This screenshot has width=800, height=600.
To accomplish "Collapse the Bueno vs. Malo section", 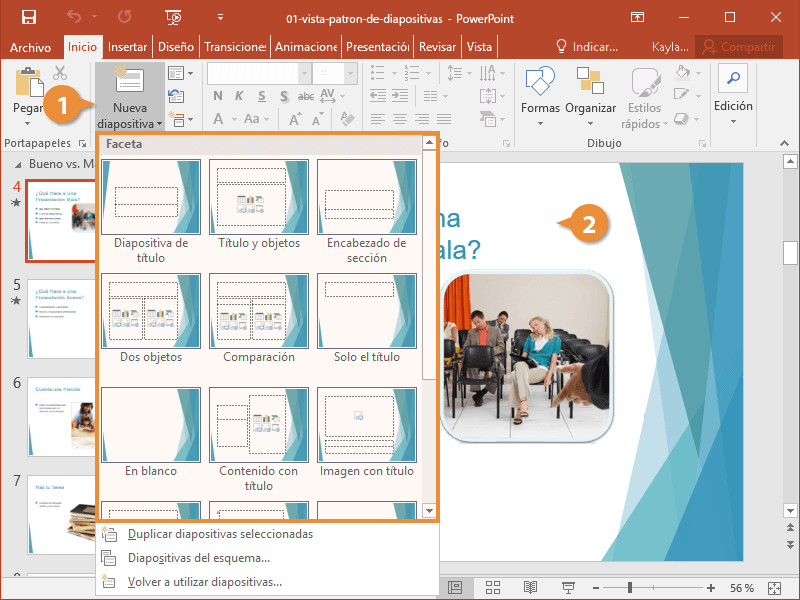I will pyautogui.click(x=18, y=164).
